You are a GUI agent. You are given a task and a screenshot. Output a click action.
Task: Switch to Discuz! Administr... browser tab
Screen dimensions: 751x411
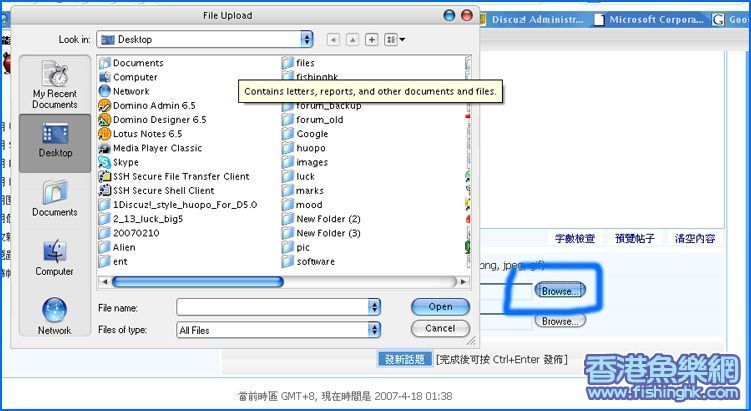532,20
